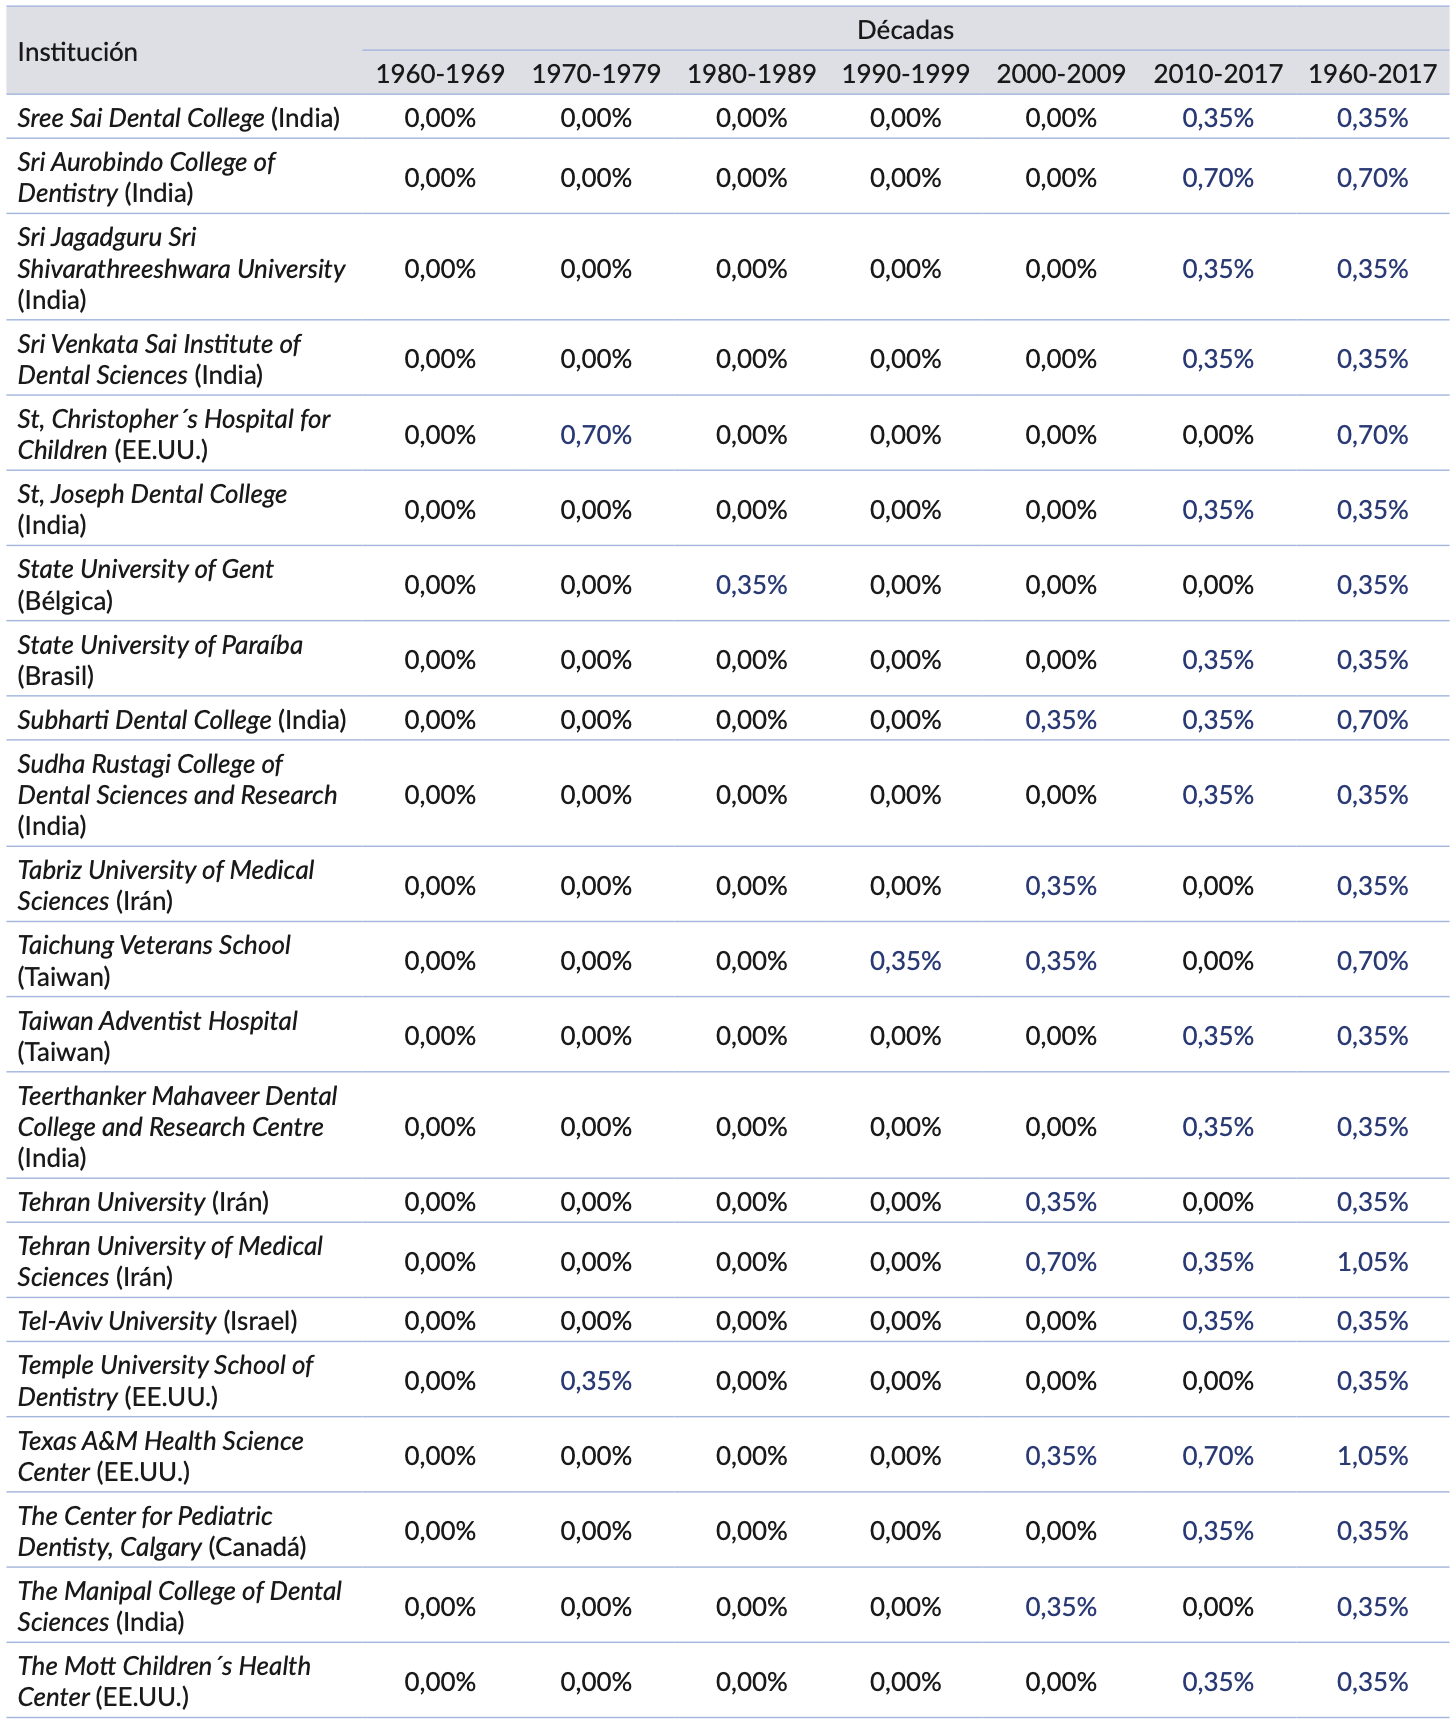The height and width of the screenshot is (1726, 1454).
Task: Select the Tehran University (Irán) row label
Action: [143, 1202]
